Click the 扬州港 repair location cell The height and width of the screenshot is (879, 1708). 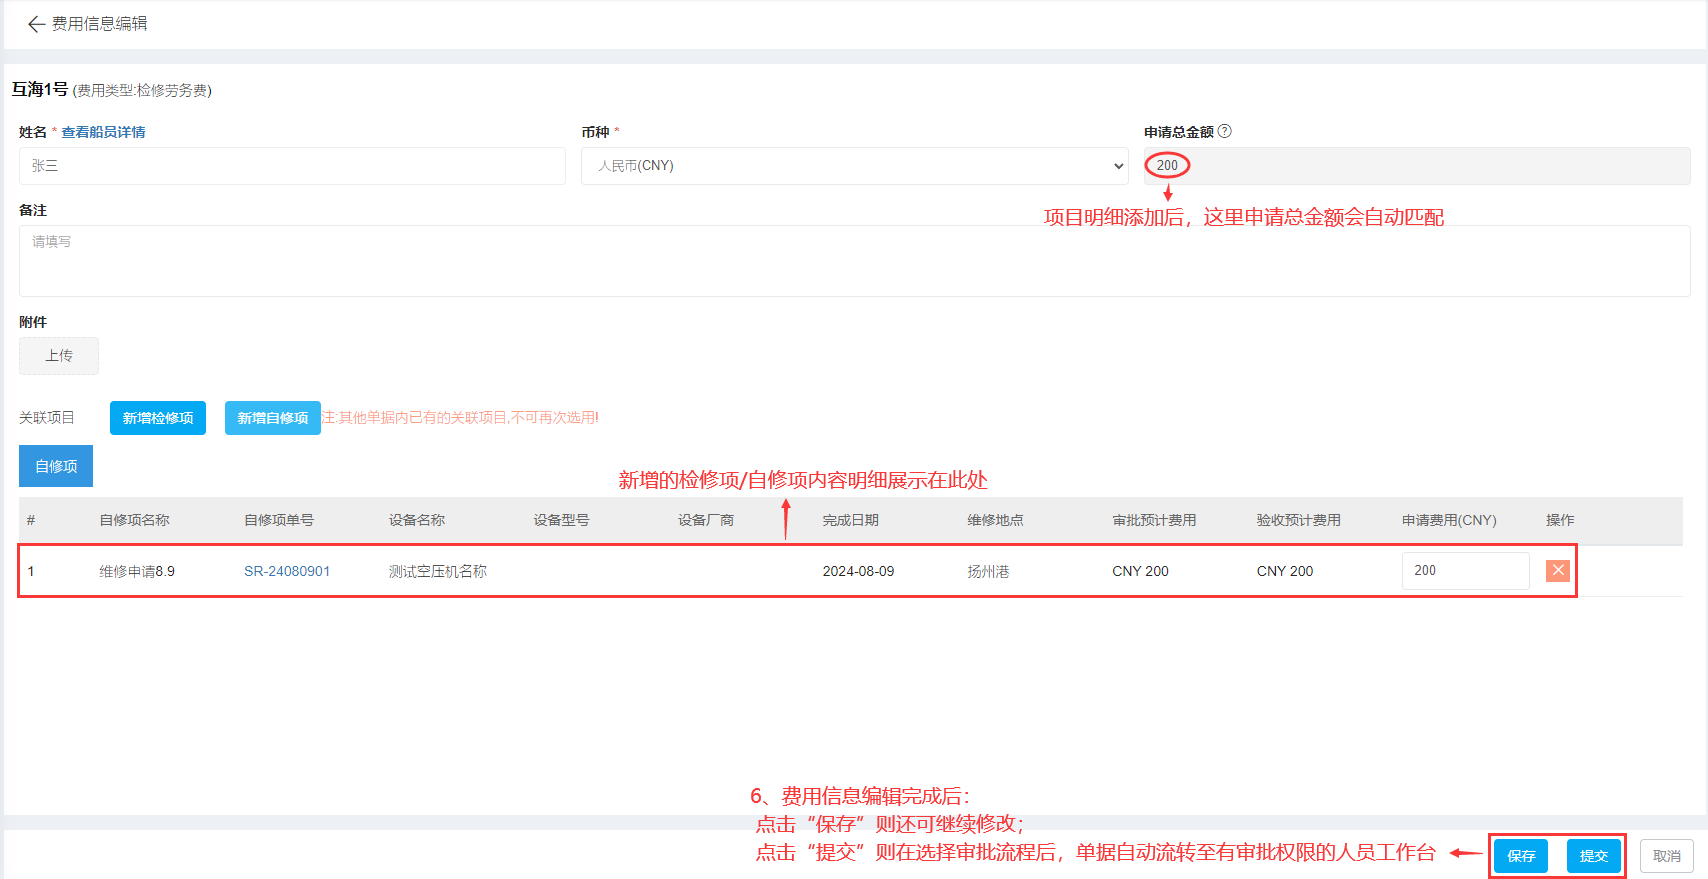[988, 571]
